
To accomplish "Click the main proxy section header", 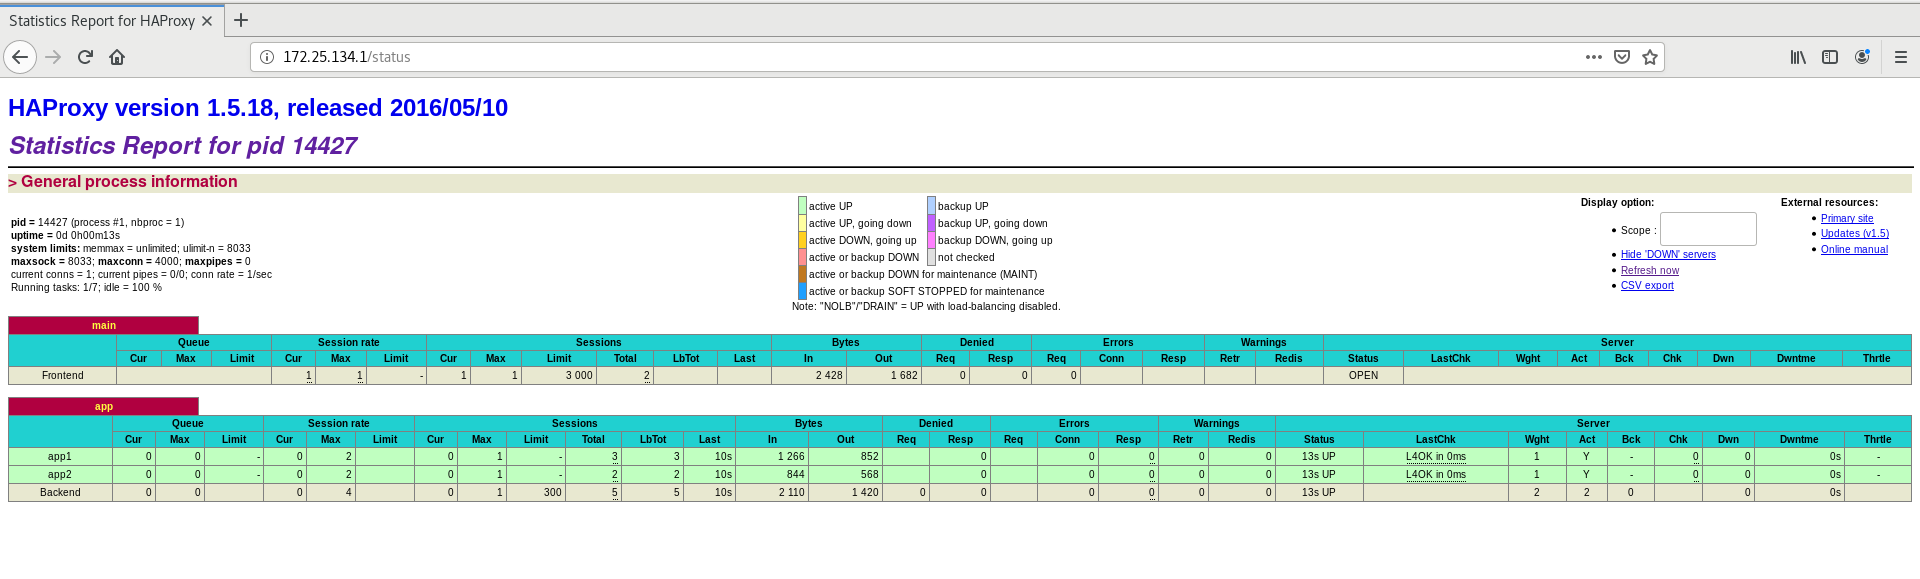I will click(x=104, y=325).
